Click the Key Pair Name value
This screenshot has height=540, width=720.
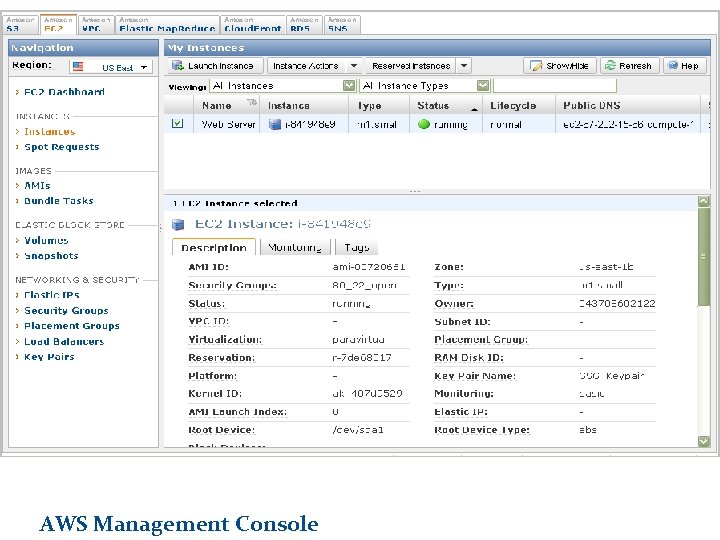612,376
